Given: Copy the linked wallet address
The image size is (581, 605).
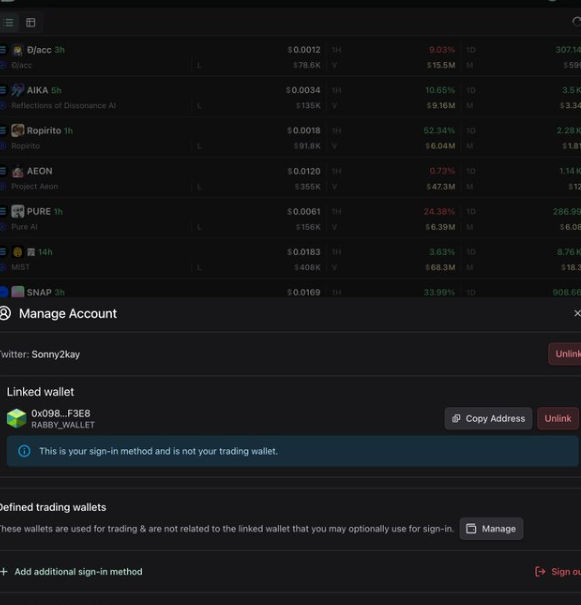Looking at the screenshot, I should 488,419.
